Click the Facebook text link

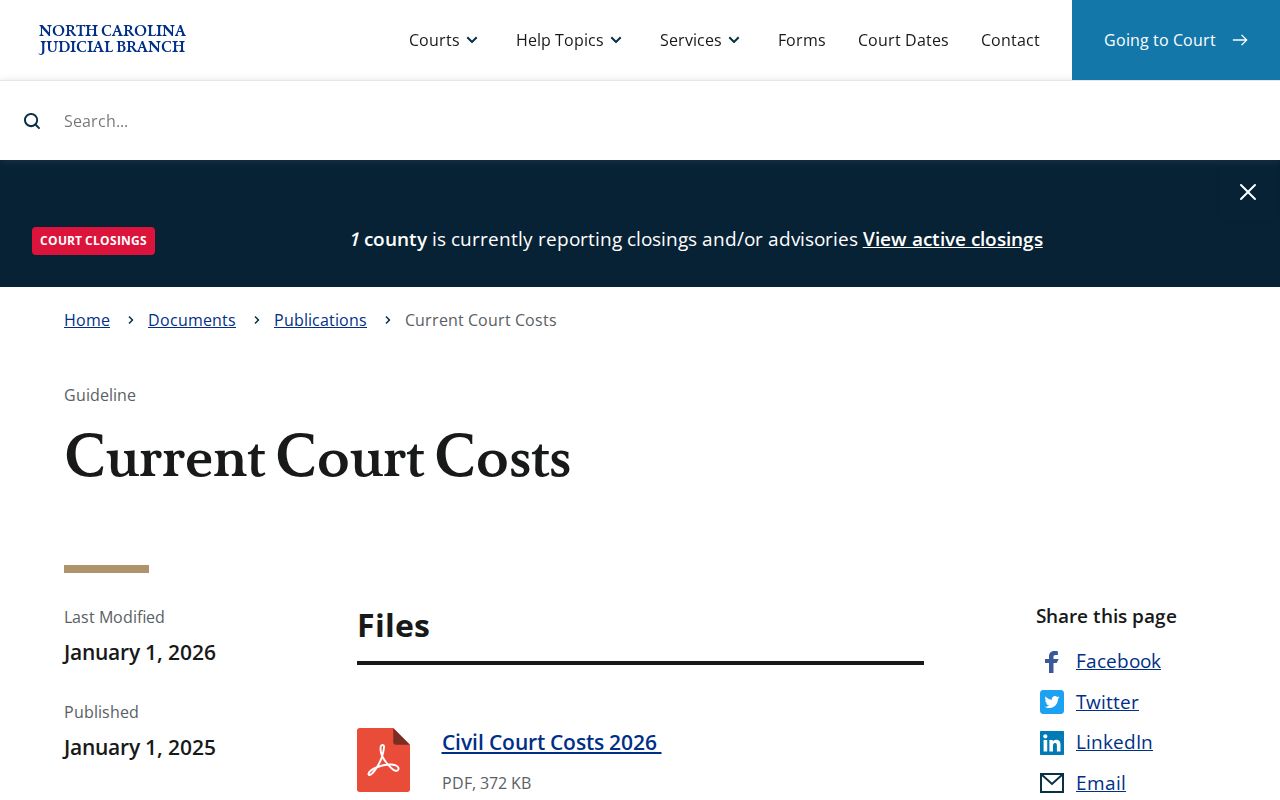click(x=1118, y=661)
